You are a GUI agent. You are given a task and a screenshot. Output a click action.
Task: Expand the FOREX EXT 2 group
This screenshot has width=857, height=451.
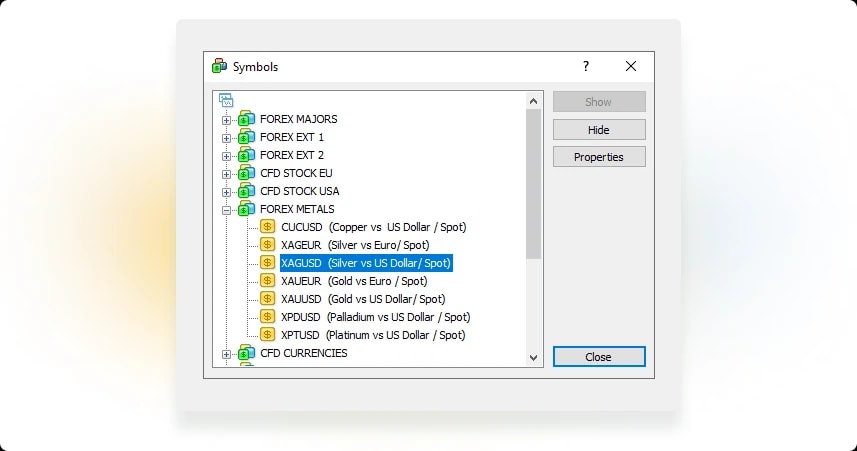coord(226,156)
